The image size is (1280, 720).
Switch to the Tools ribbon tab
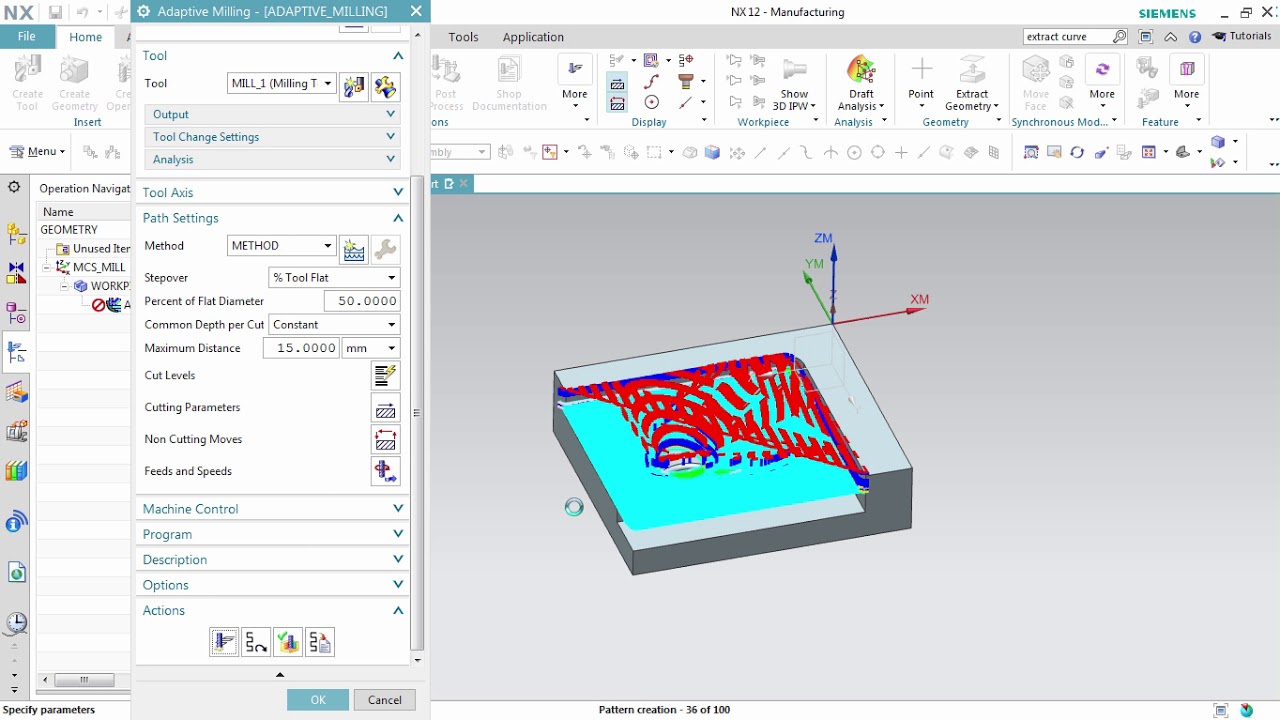point(463,37)
